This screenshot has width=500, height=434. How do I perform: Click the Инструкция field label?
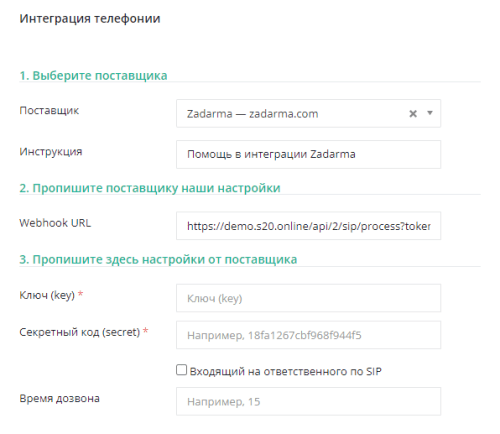[x=51, y=152]
